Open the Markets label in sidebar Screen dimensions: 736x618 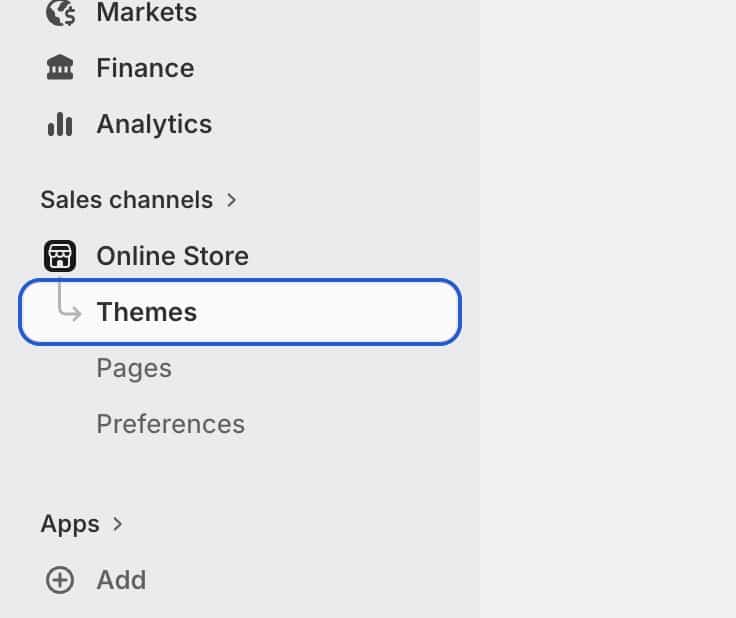pos(146,13)
